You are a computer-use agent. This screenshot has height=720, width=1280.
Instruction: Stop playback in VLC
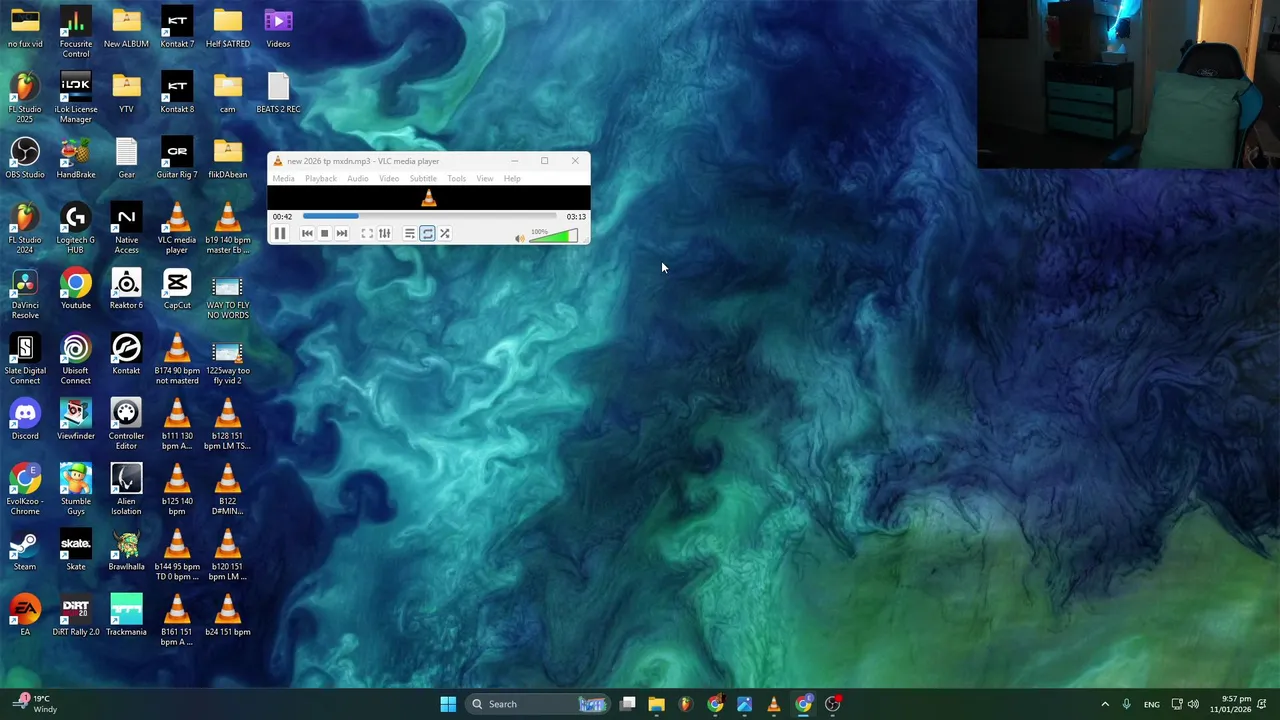[x=324, y=233]
